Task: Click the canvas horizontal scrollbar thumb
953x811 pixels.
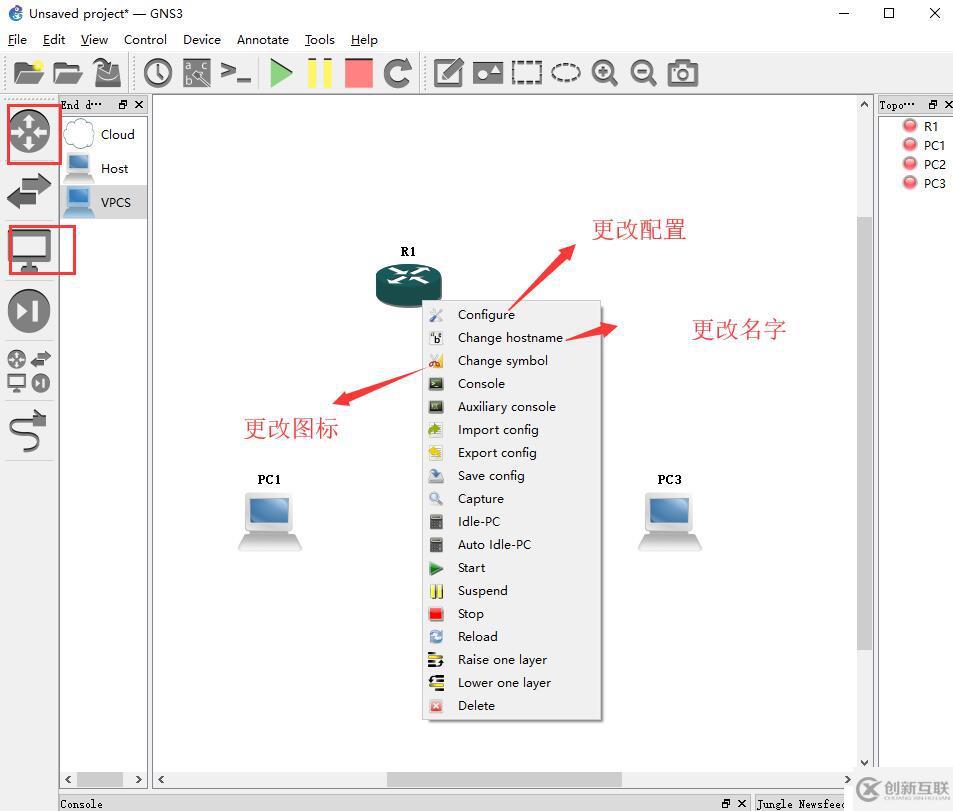Action: (x=504, y=779)
